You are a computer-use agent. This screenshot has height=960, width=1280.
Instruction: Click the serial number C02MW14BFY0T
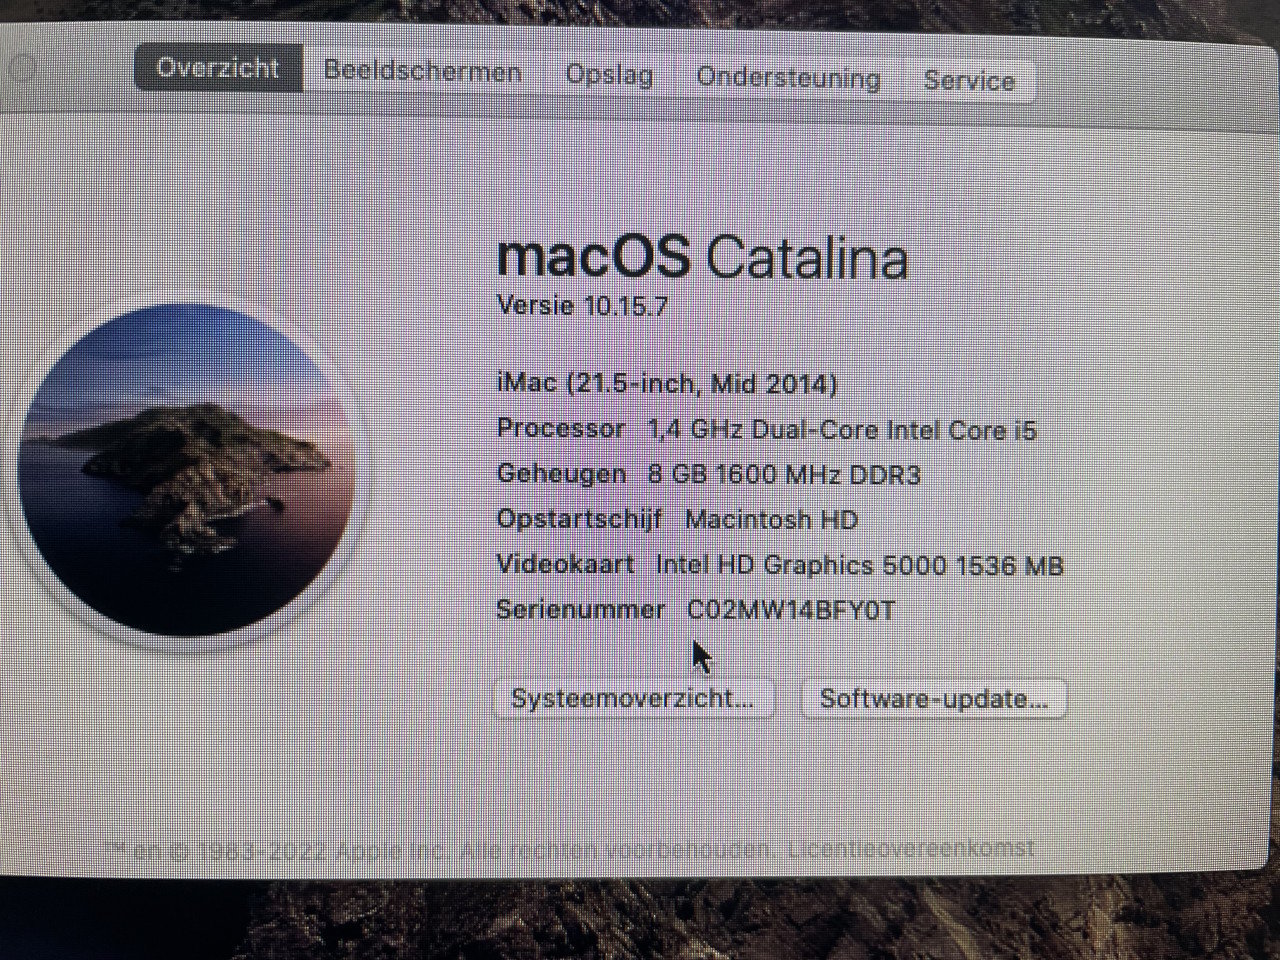pyautogui.click(x=791, y=609)
